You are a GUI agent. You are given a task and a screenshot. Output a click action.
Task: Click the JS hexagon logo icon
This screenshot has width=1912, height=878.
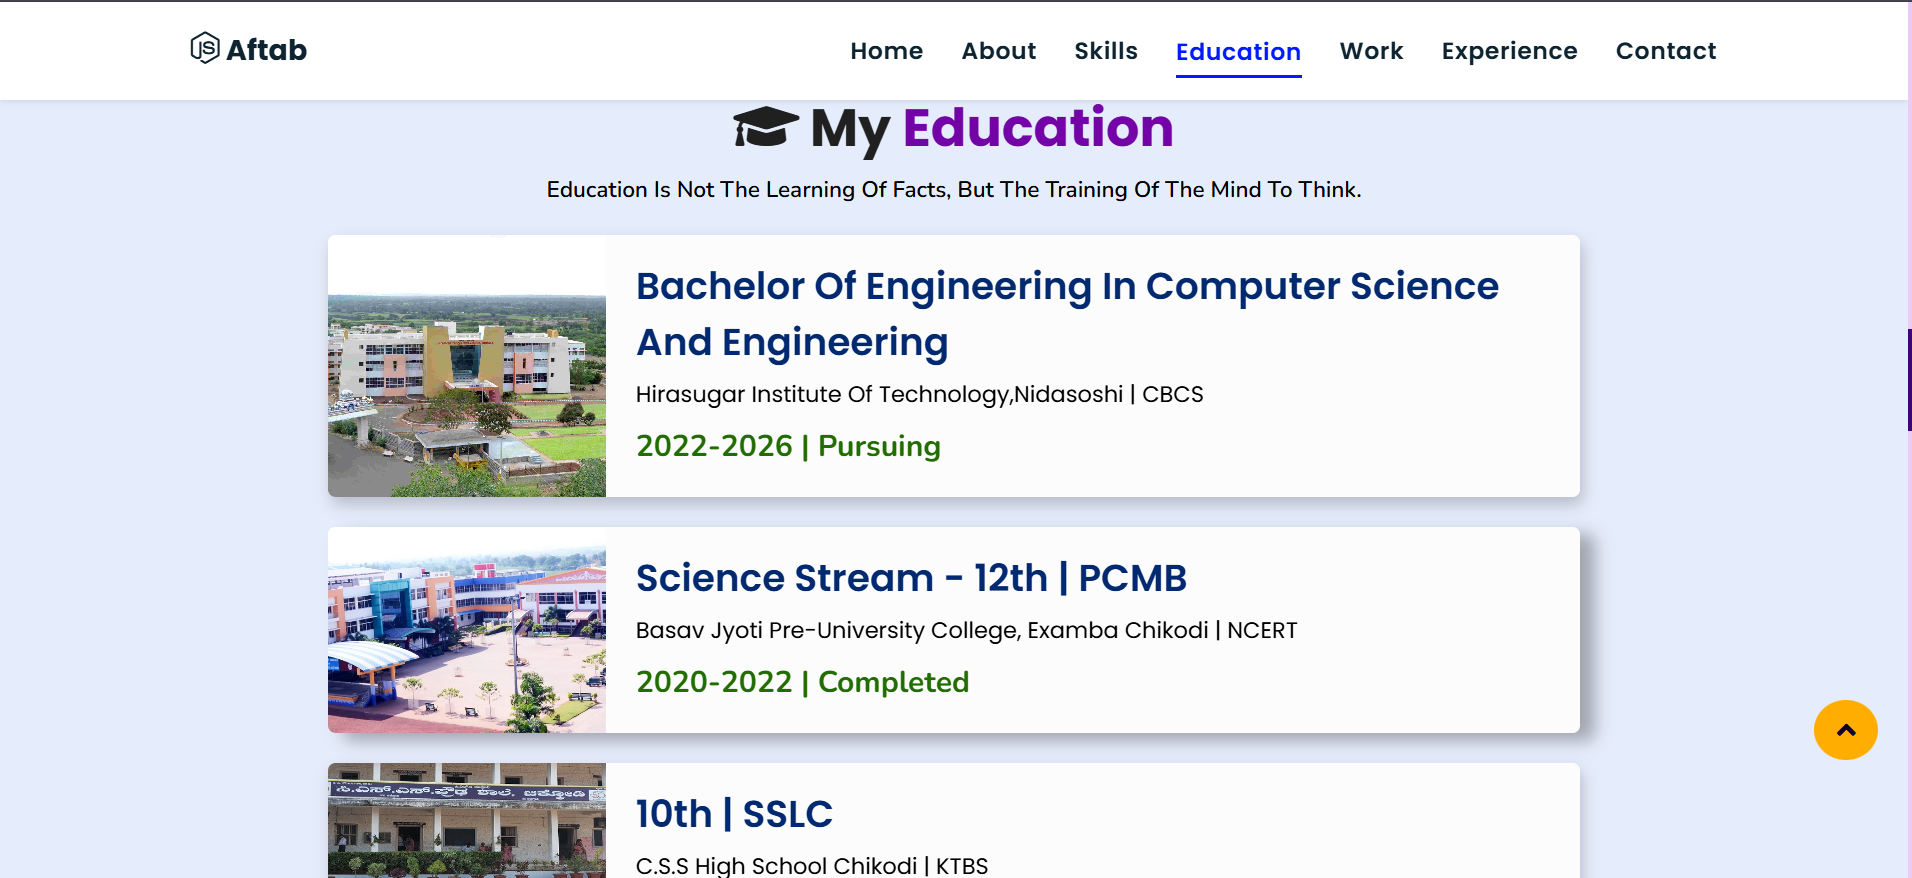tap(205, 48)
